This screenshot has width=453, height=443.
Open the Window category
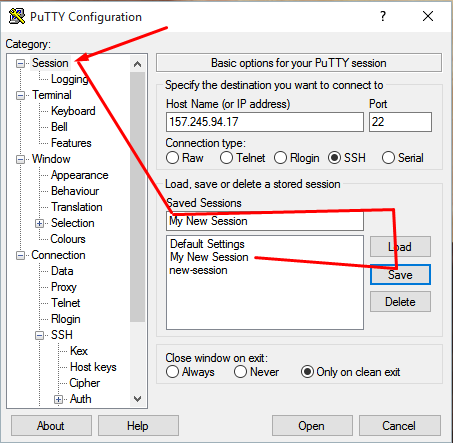pyautogui.click(x=51, y=159)
